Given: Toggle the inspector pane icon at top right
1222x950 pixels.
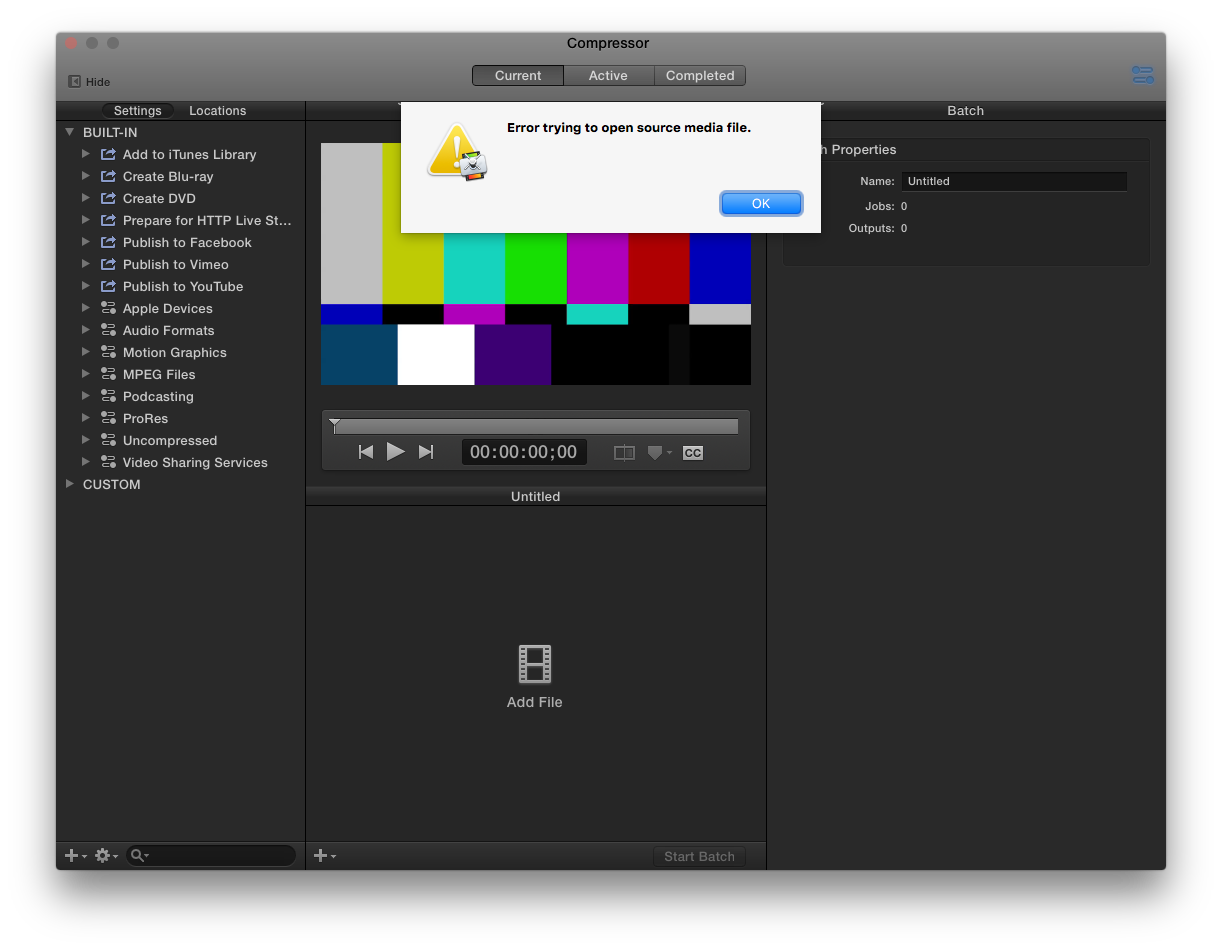Looking at the screenshot, I should 1142,75.
